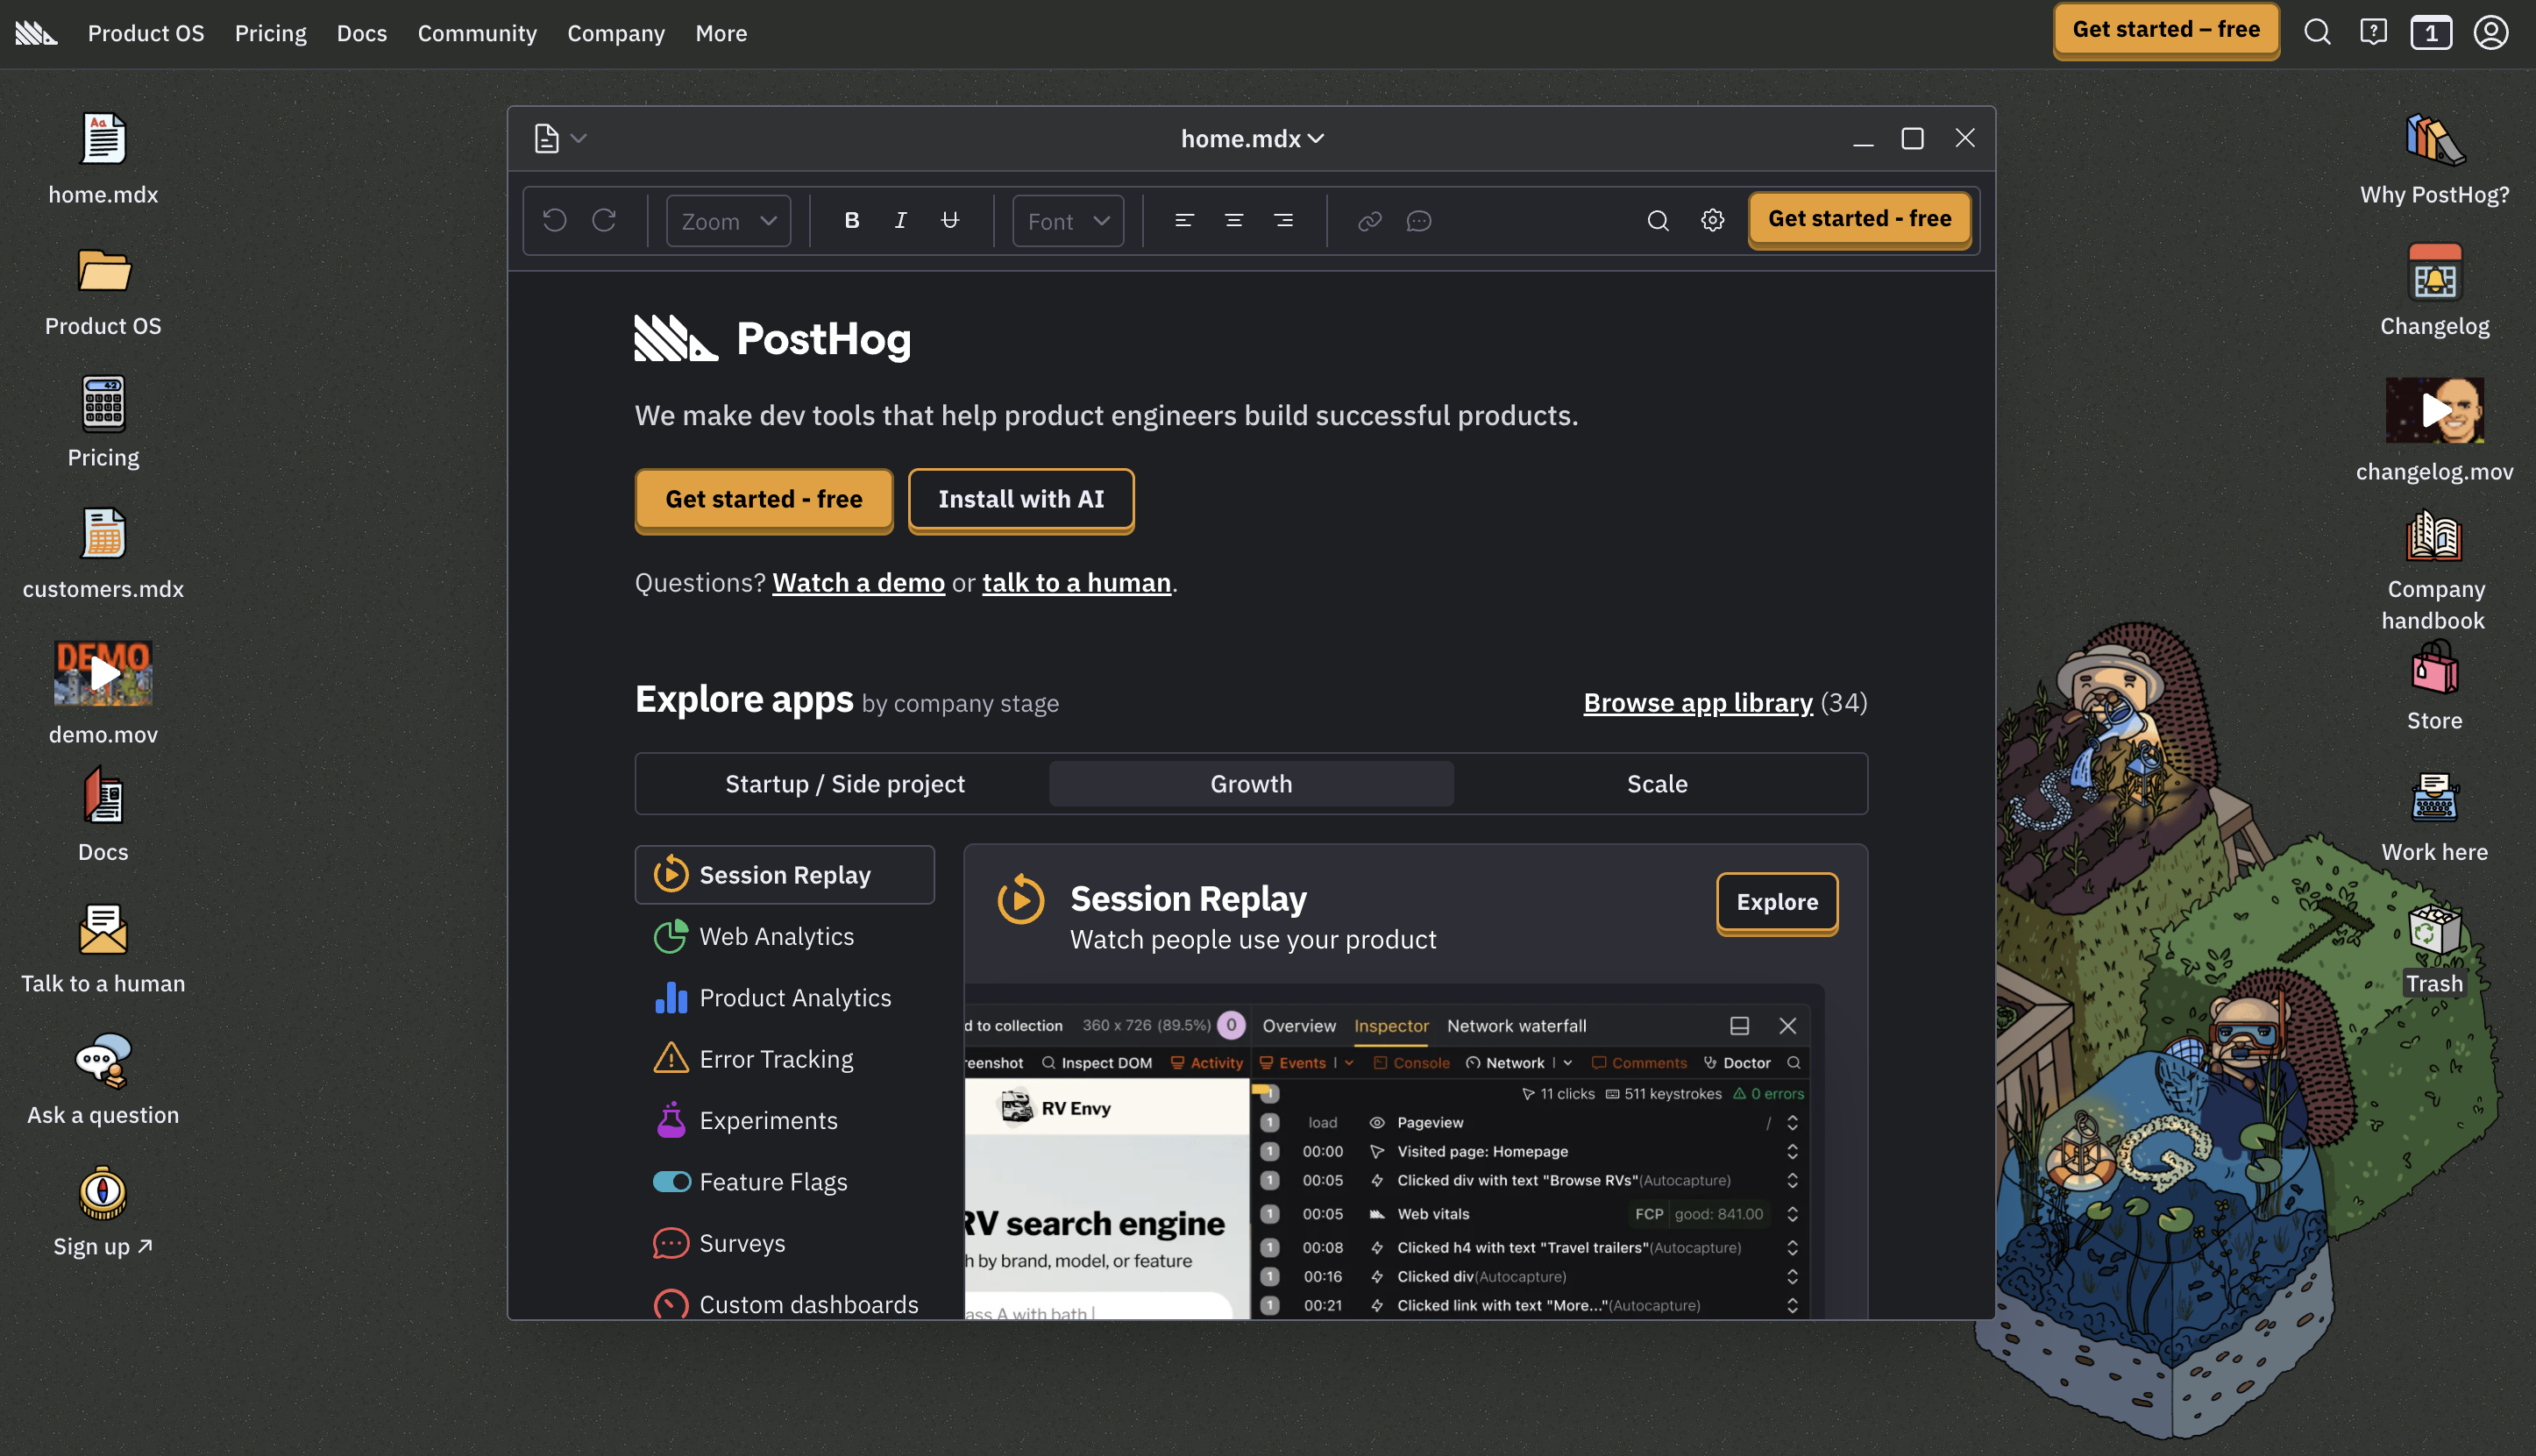2536x1456 pixels.
Task: Select Web Analytics in the app list
Action: pyautogui.click(x=784, y=937)
